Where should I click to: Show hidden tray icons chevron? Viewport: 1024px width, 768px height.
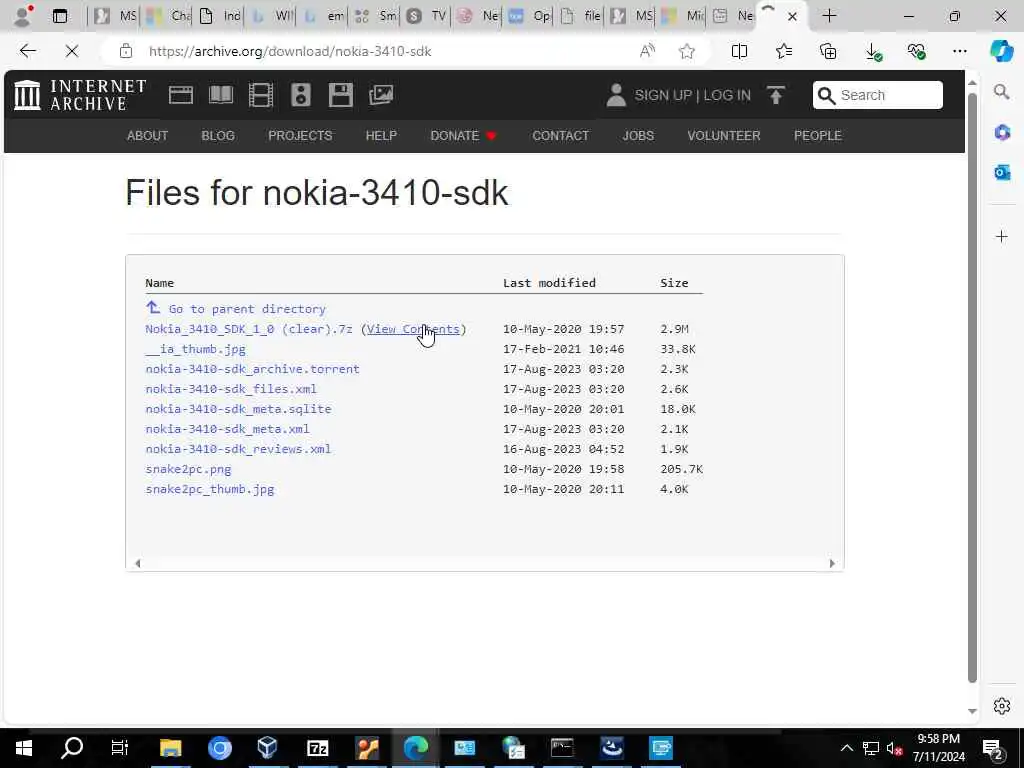click(846, 748)
